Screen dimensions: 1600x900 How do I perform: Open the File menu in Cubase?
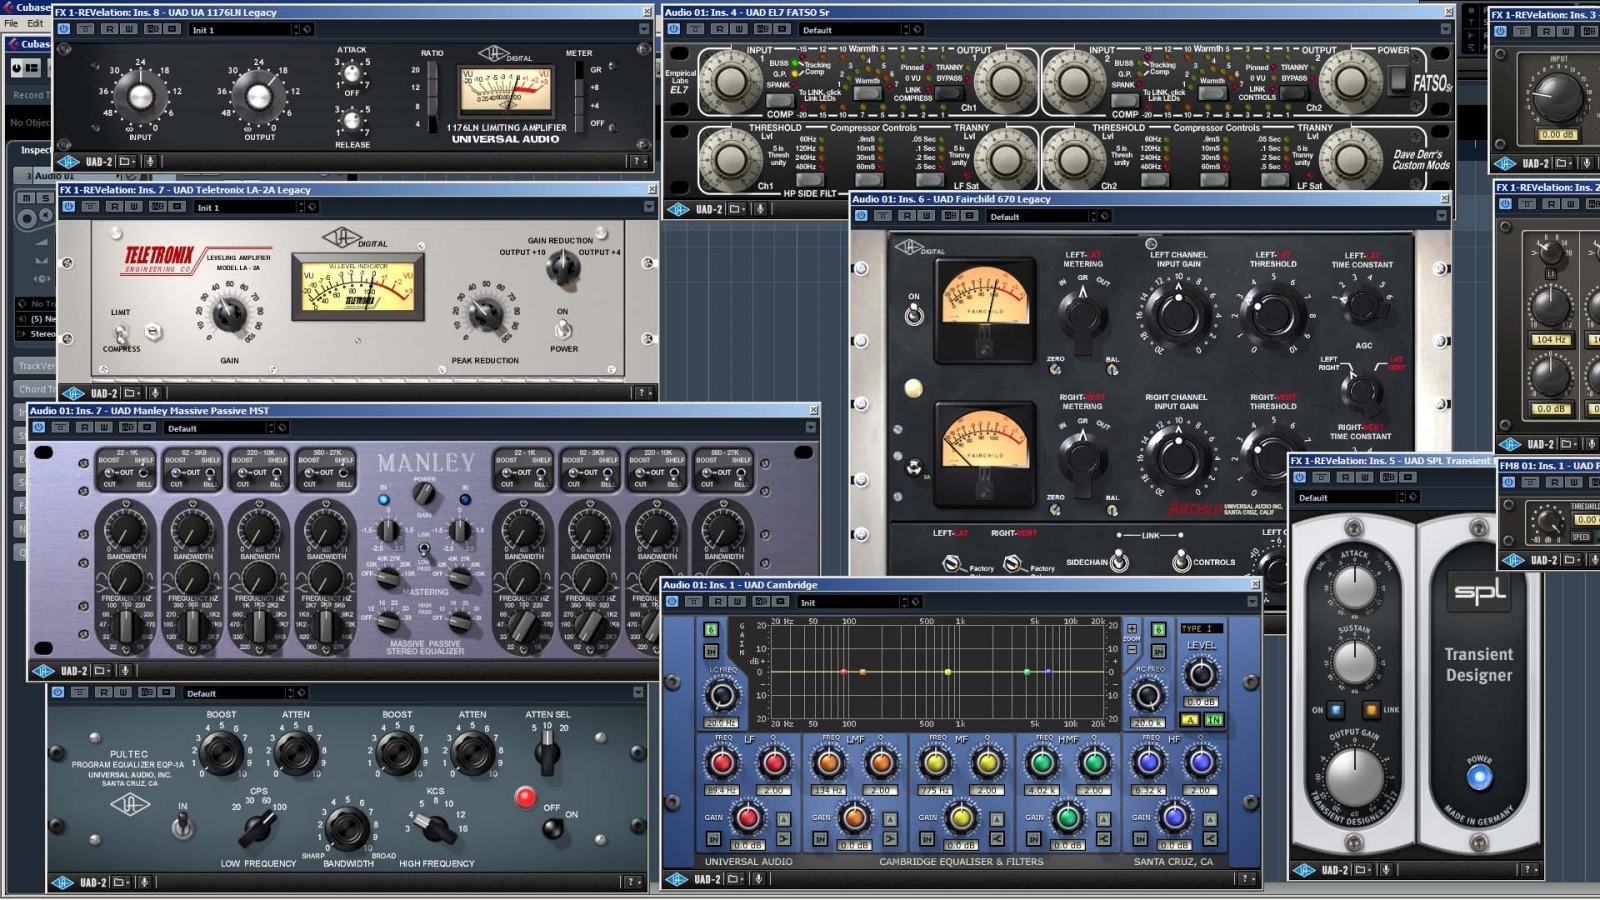(10, 21)
